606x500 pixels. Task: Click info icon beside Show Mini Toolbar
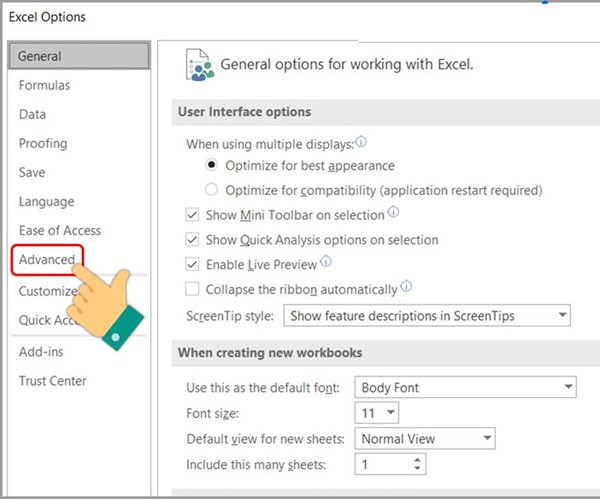(393, 212)
